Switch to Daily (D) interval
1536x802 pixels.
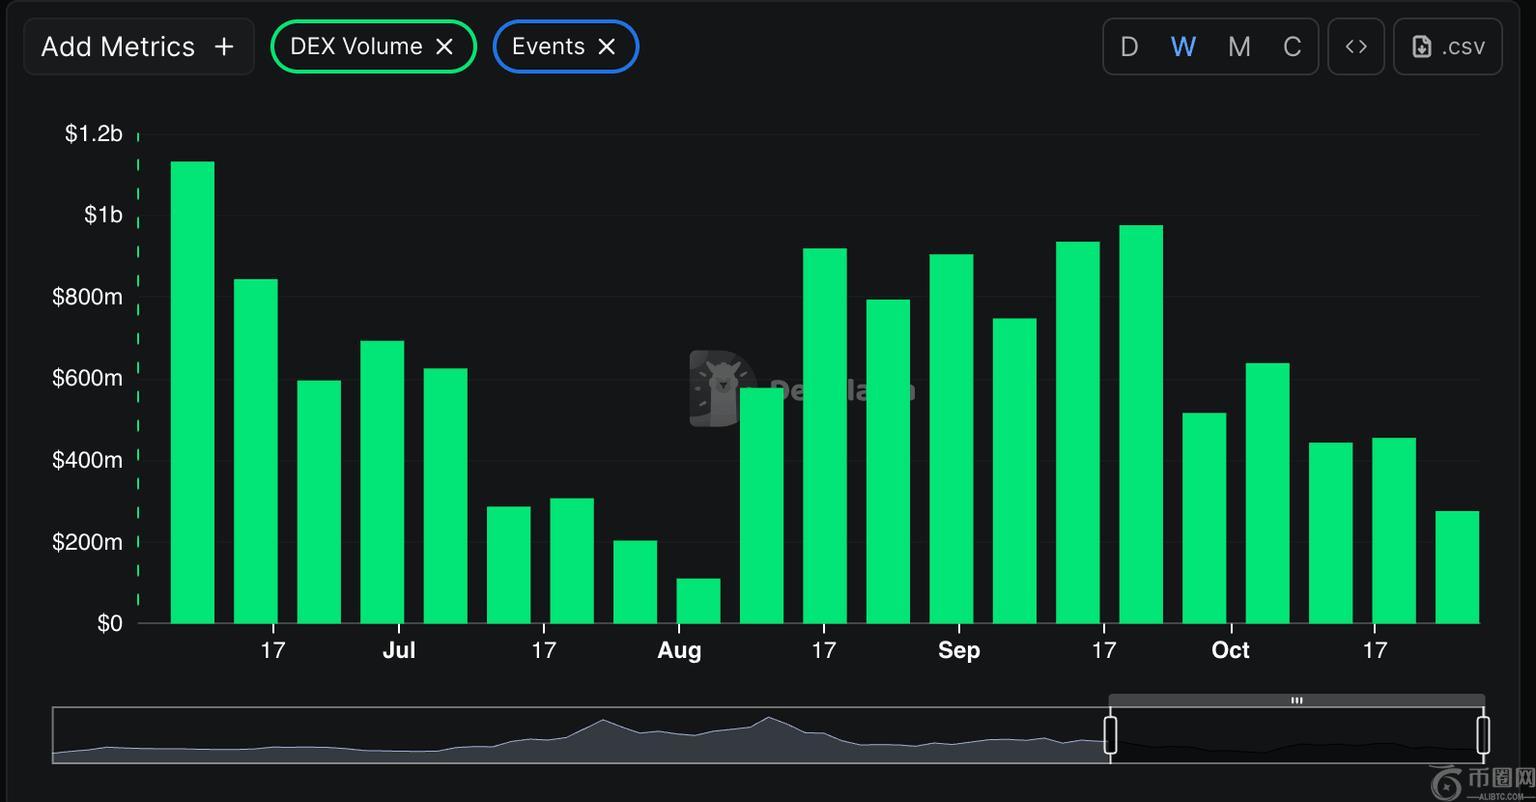point(1129,47)
